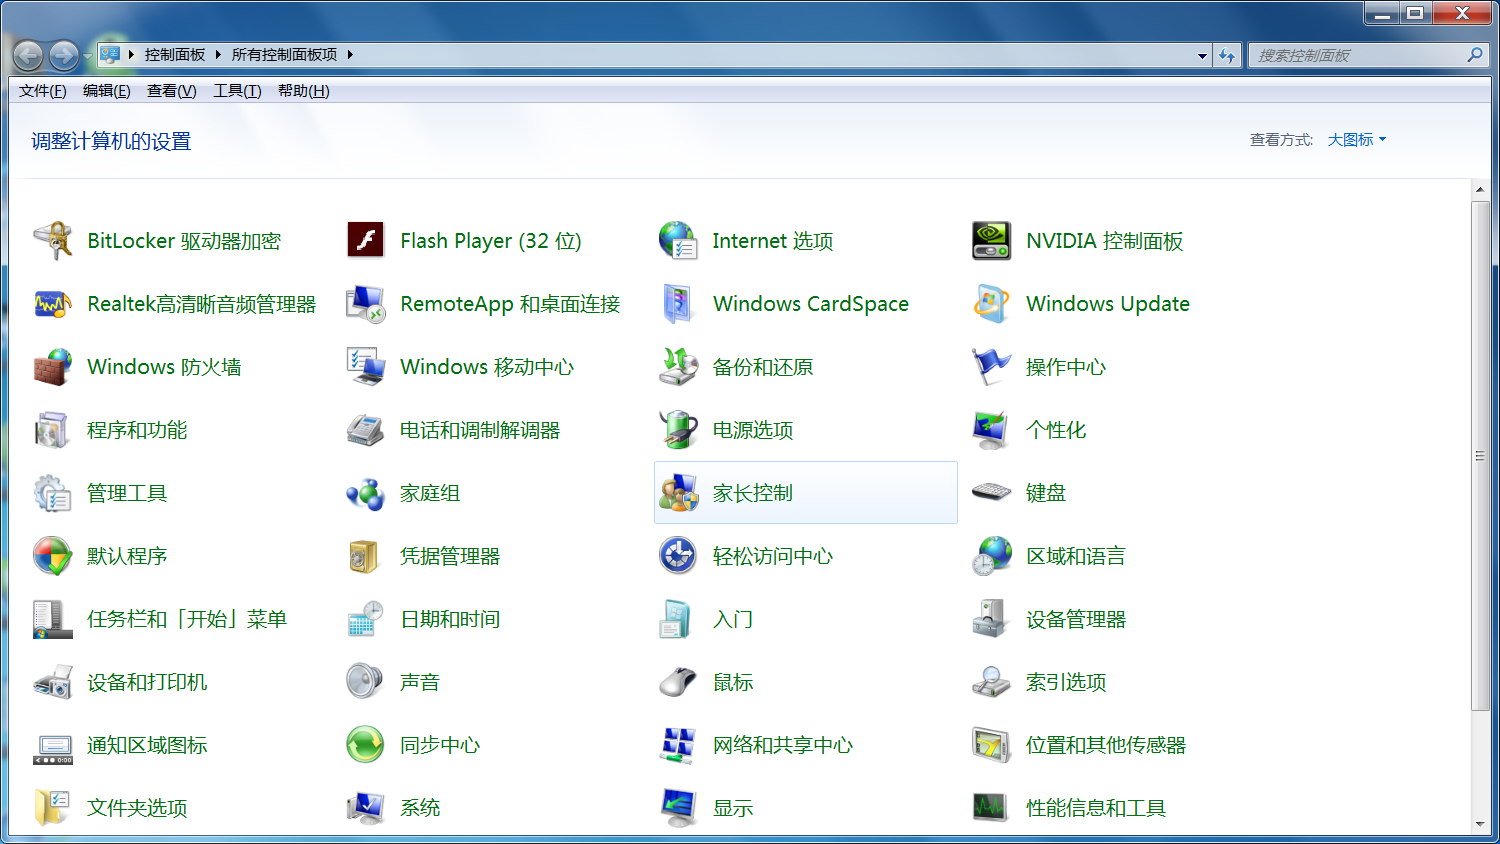Expand the address bar history dropdown arrow

1202,56
